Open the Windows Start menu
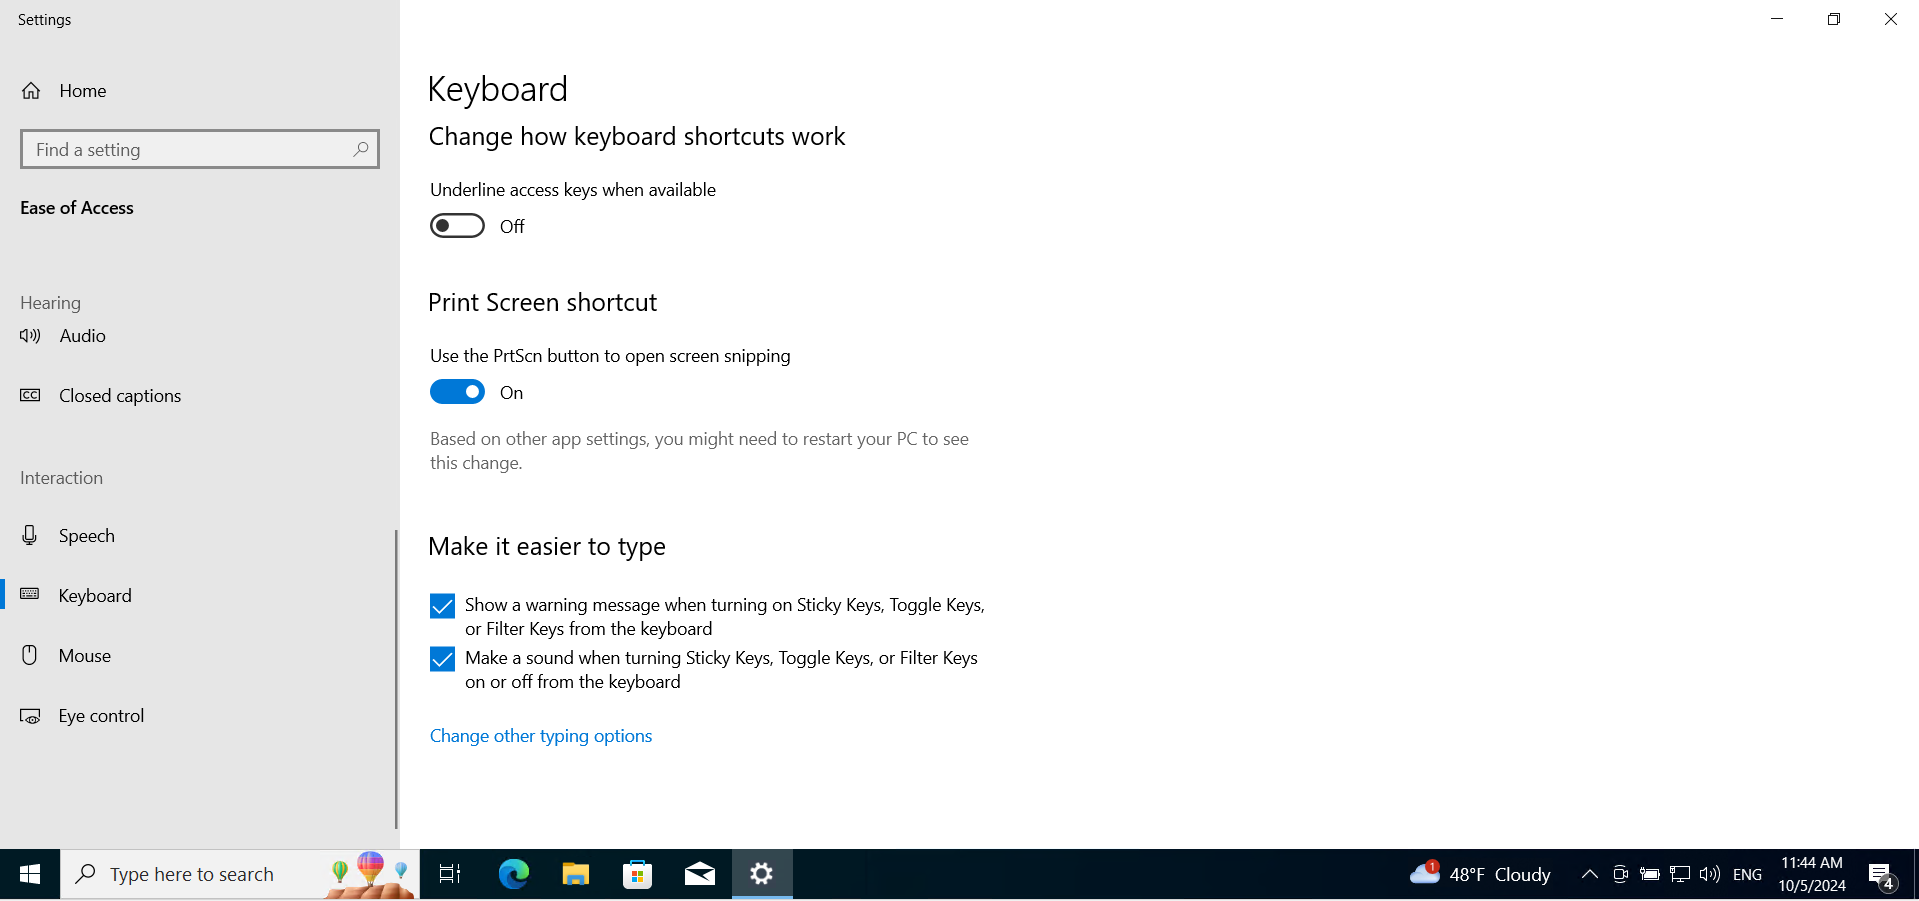The height and width of the screenshot is (901, 1919). tap(30, 875)
